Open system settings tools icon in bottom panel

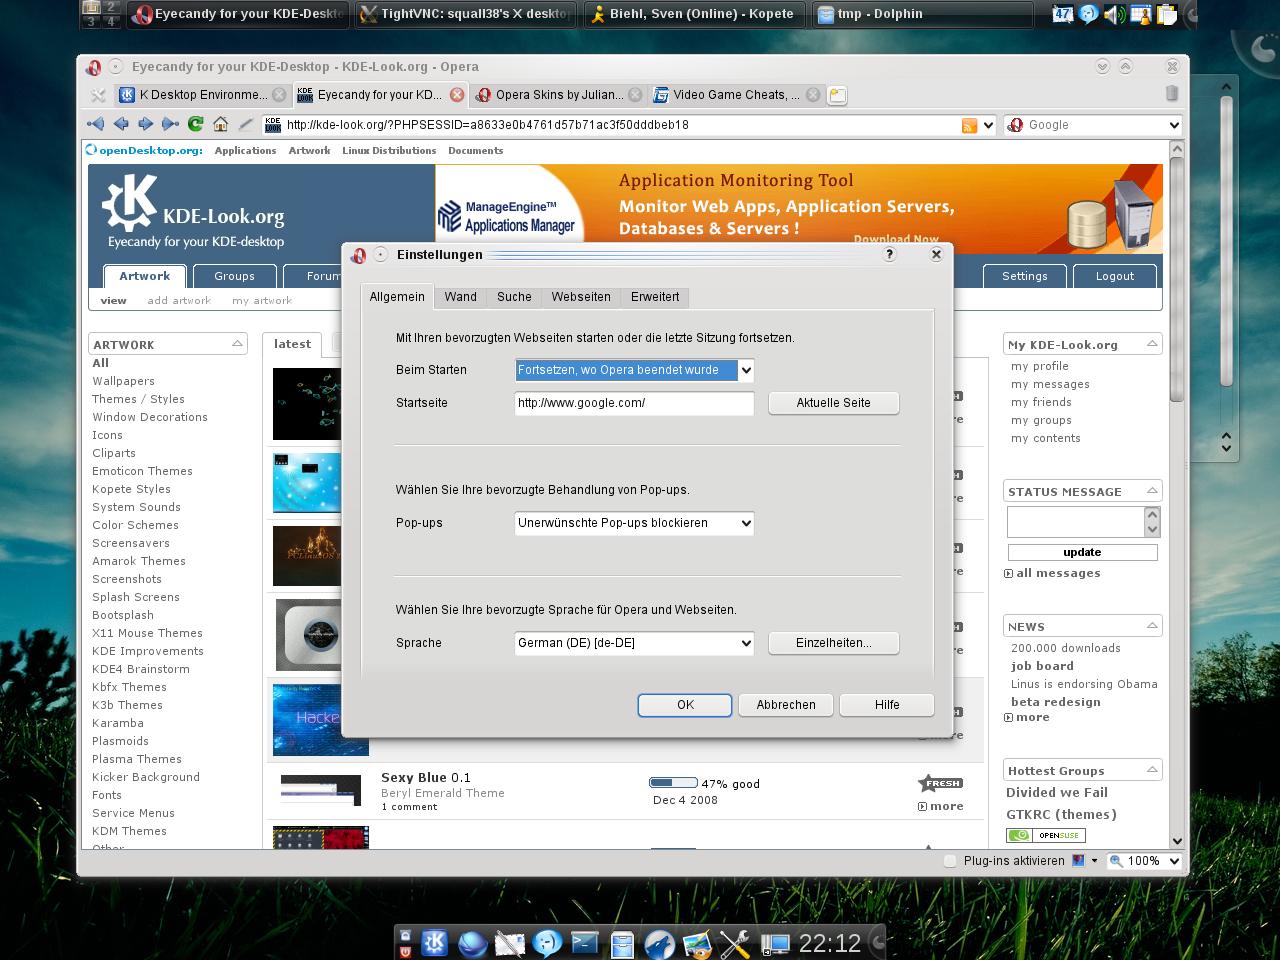735,942
